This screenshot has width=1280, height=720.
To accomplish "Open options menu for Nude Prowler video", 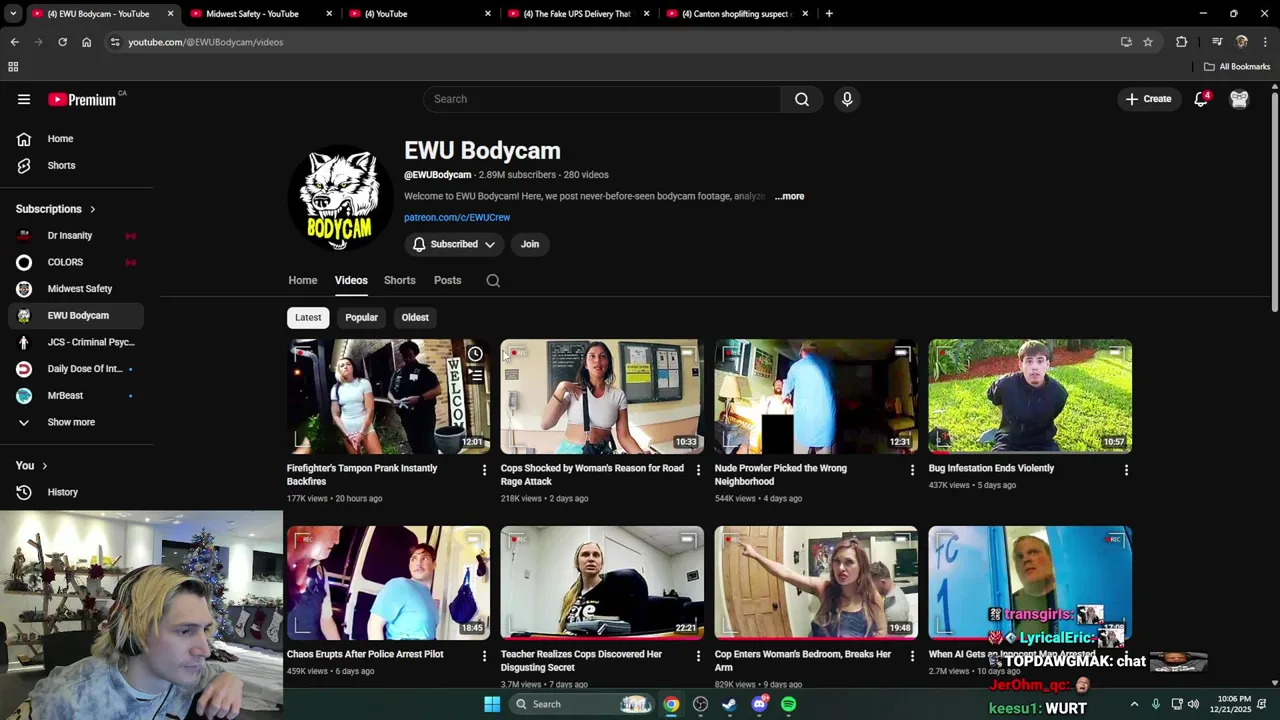I will click(x=912, y=470).
